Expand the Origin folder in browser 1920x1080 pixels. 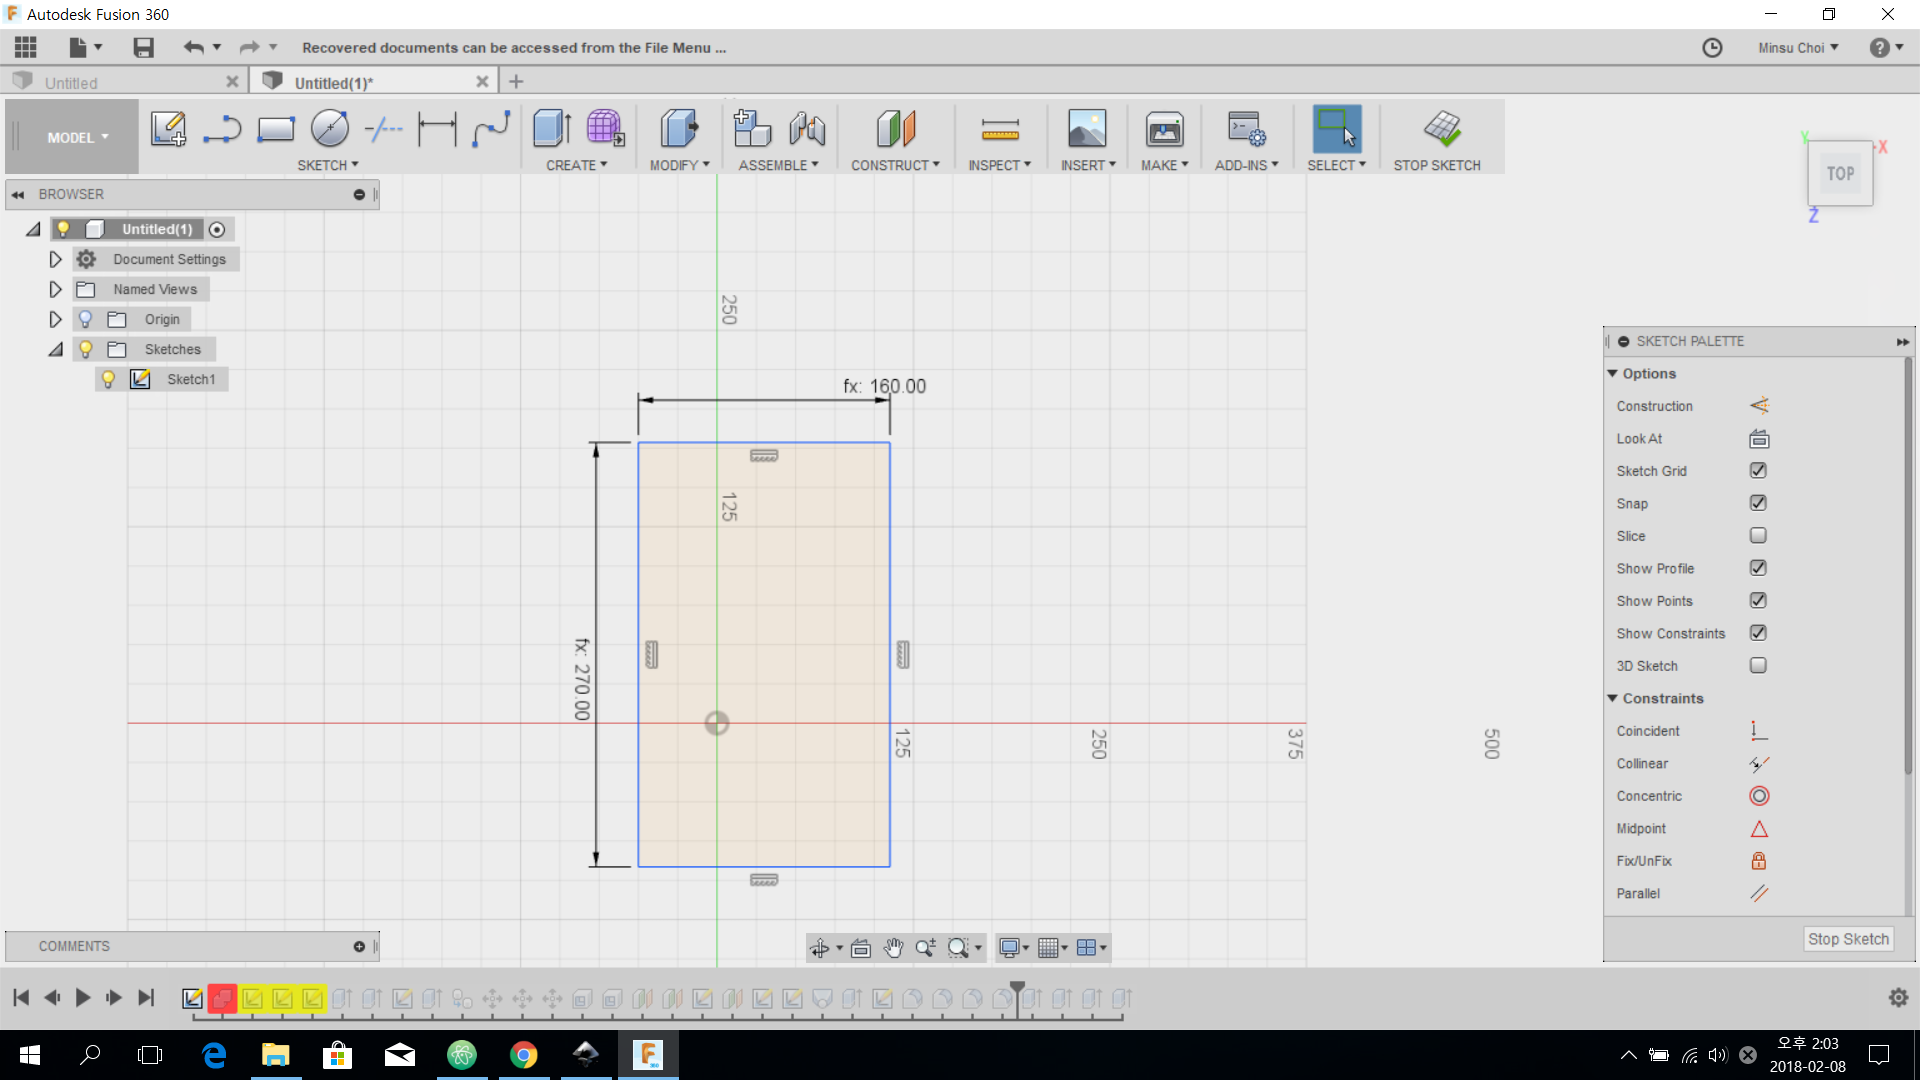(x=54, y=319)
